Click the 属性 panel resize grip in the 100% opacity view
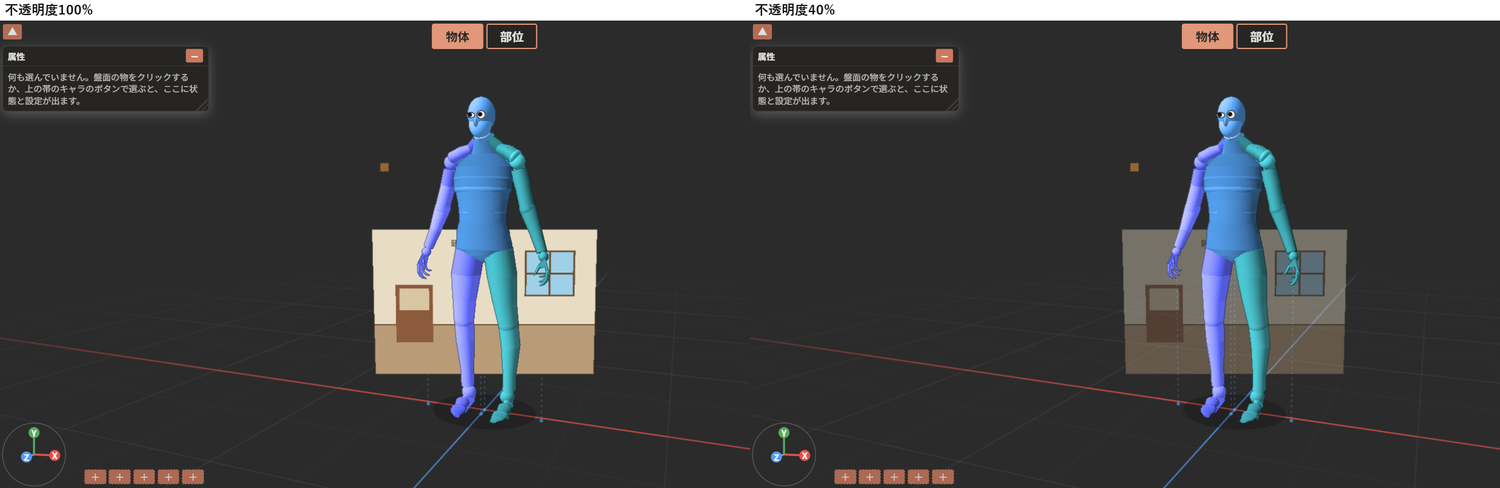The image size is (1500, 488). [x=203, y=104]
